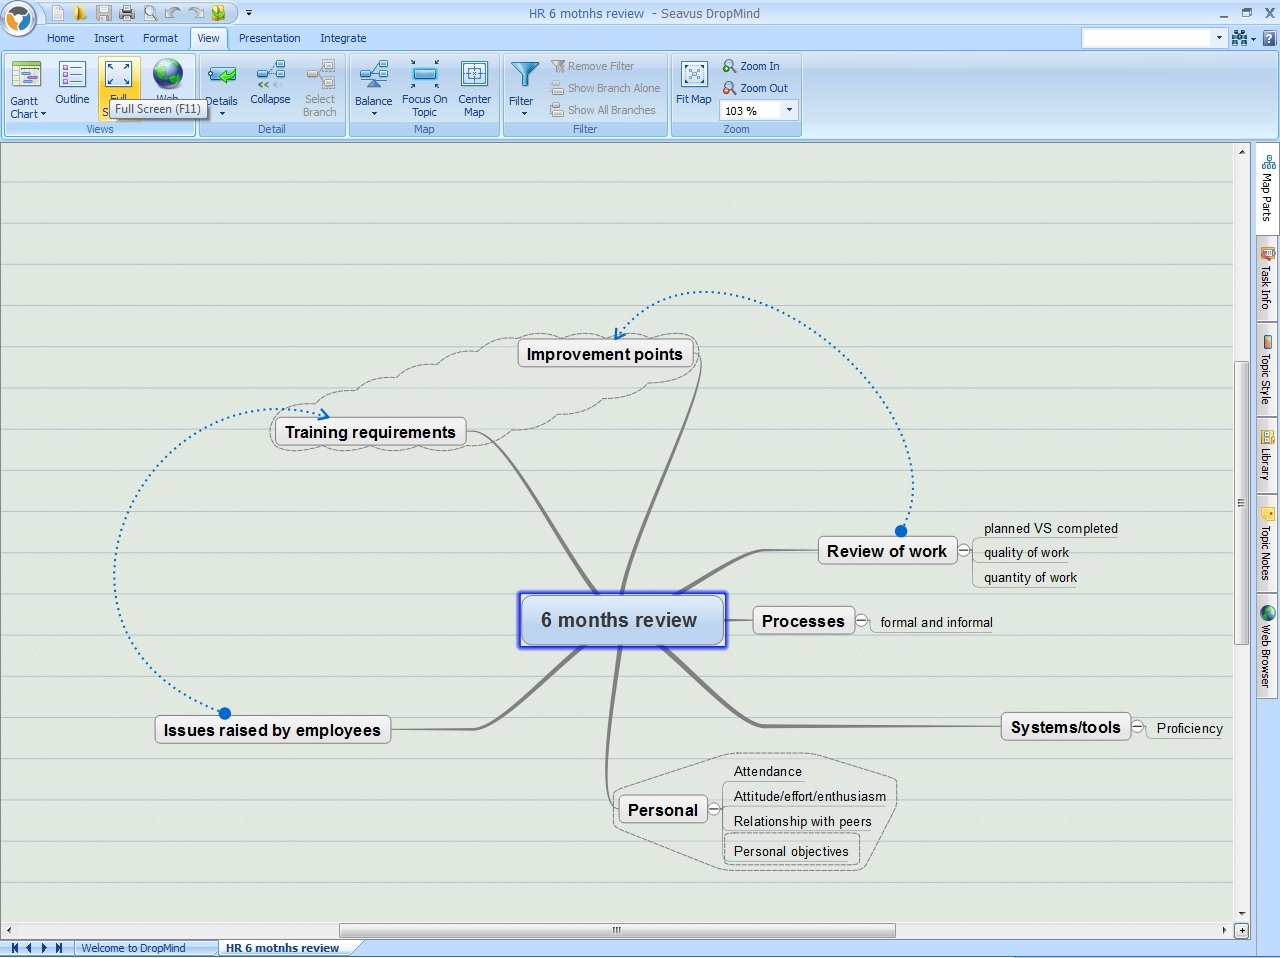Image resolution: width=1280 pixels, height=958 pixels.
Task: Click the search input field in the ribbon
Action: point(1146,38)
